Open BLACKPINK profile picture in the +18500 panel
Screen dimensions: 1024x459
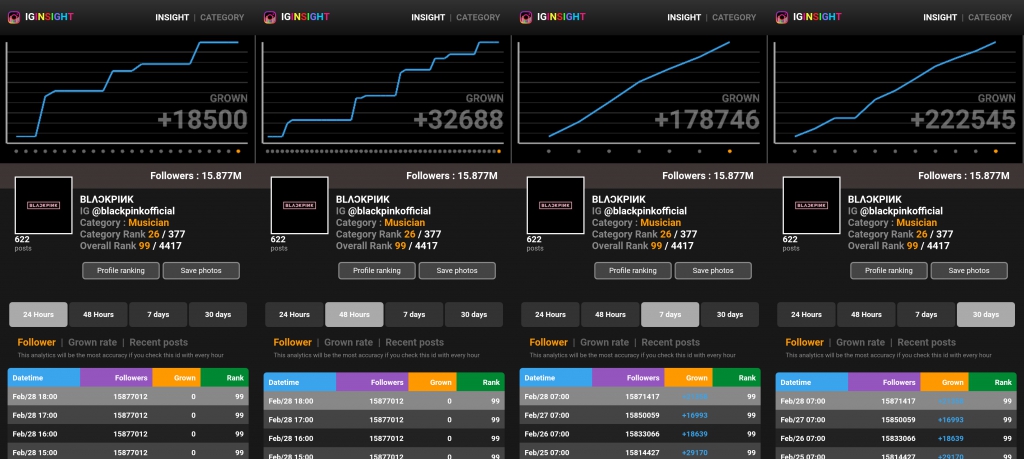[x=44, y=205]
